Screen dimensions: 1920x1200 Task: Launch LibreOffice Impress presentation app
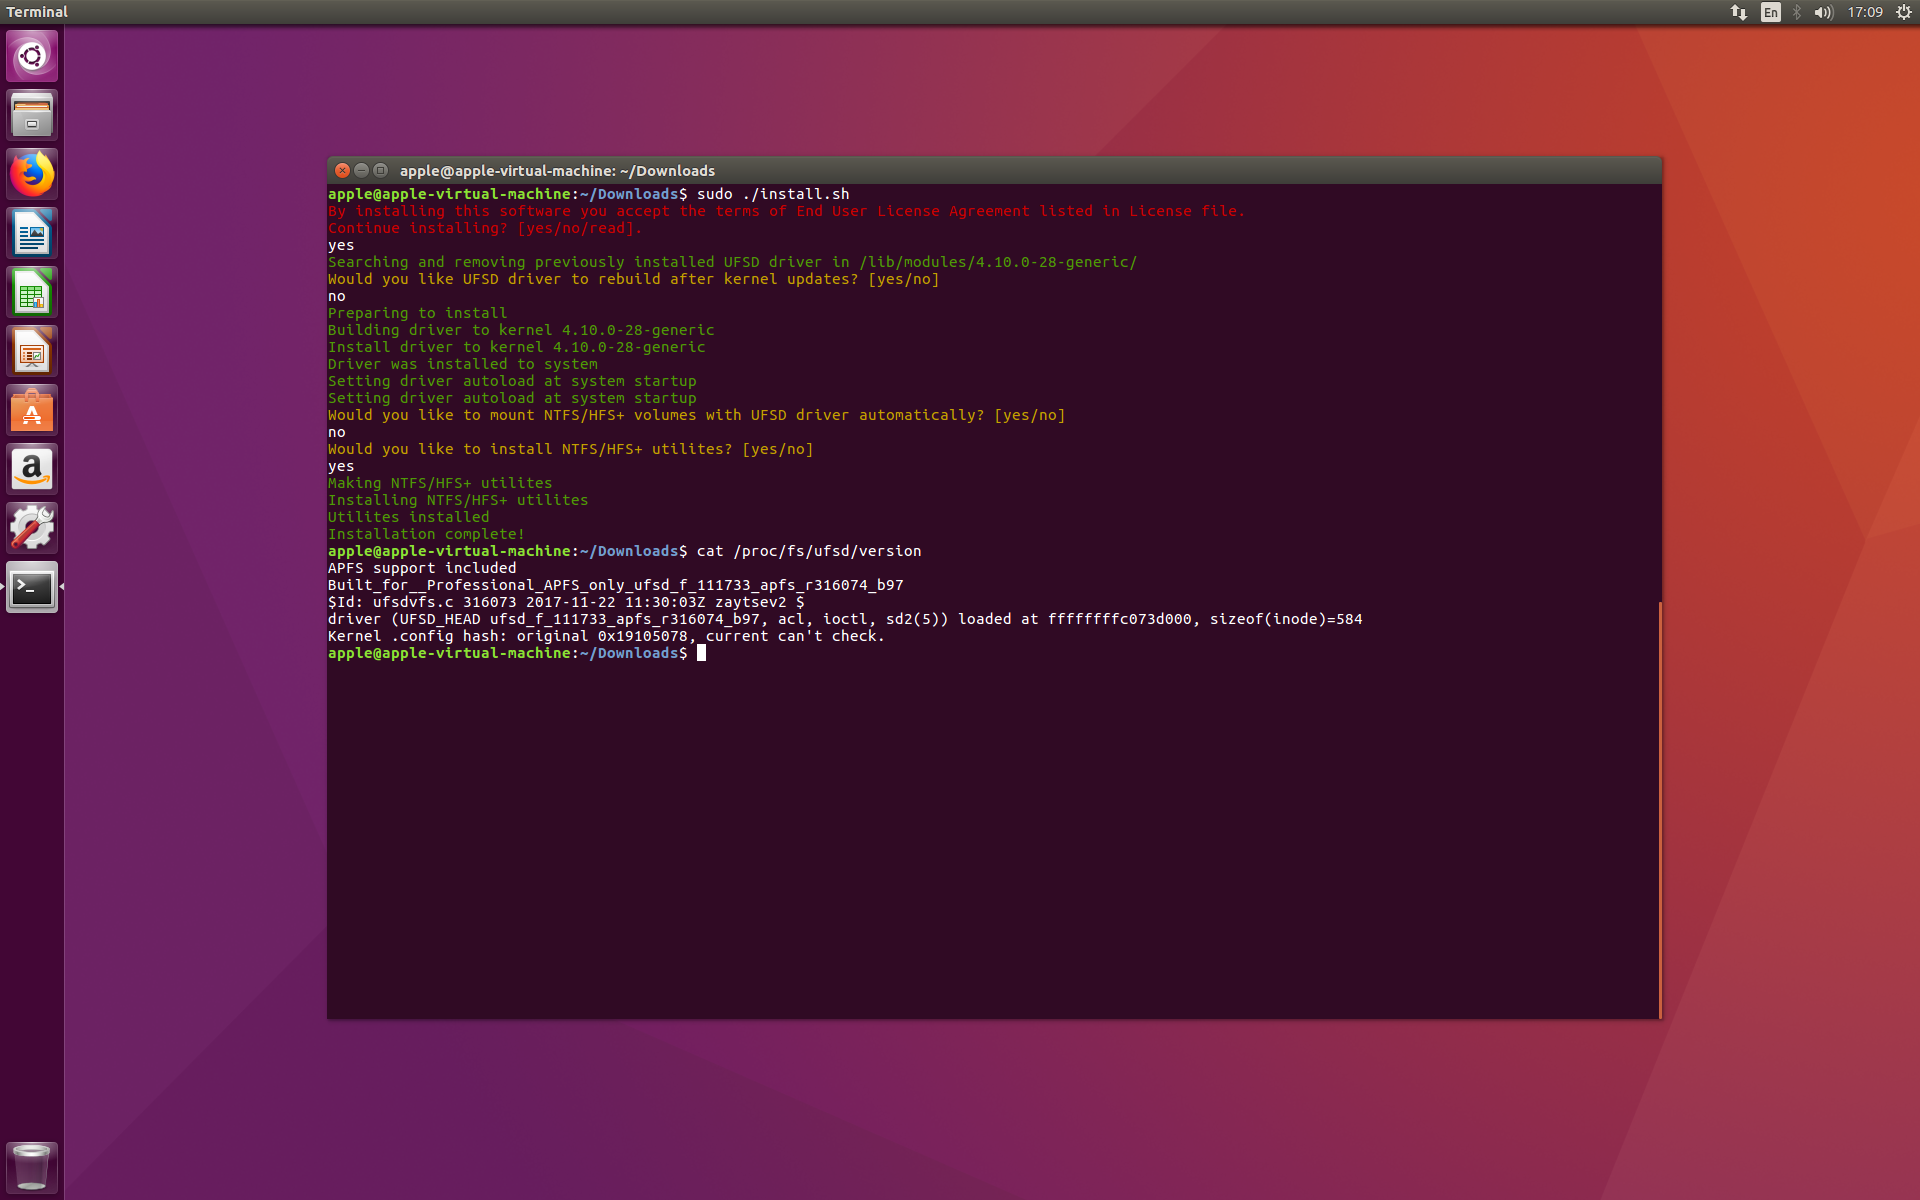click(32, 351)
